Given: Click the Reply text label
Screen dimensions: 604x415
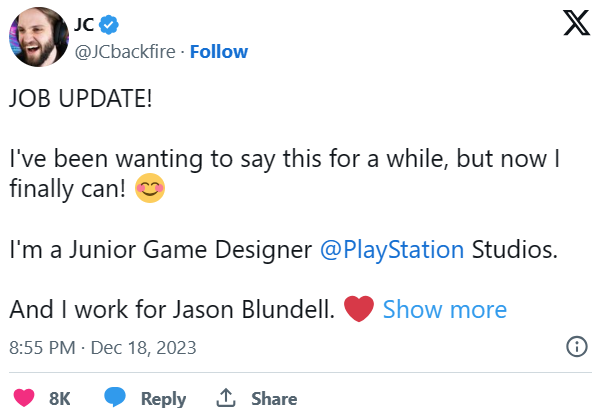Looking at the screenshot, I should click(x=163, y=398).
